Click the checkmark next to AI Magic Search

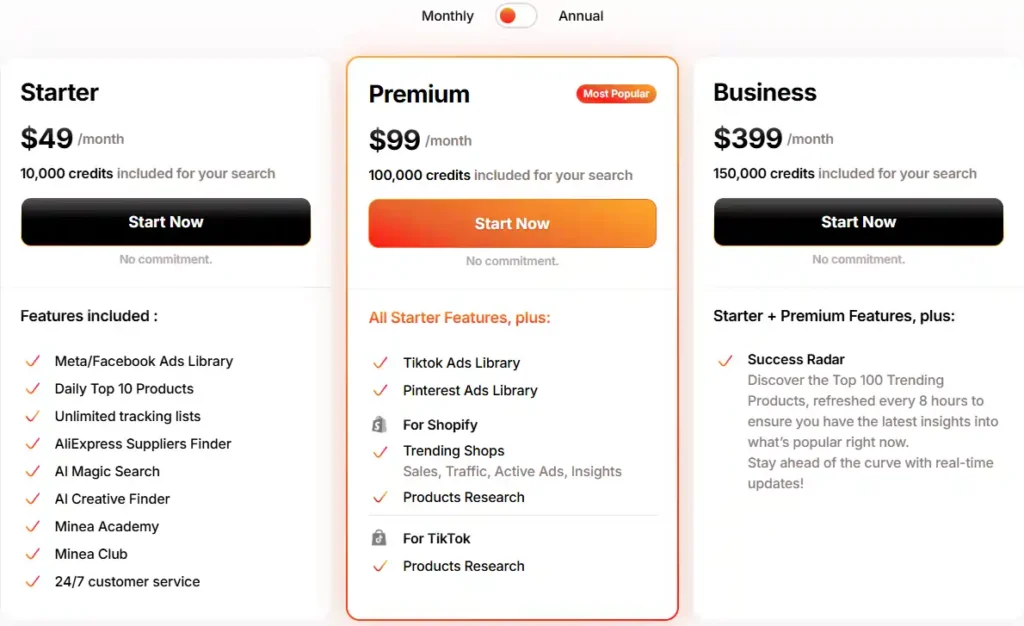pos(31,471)
